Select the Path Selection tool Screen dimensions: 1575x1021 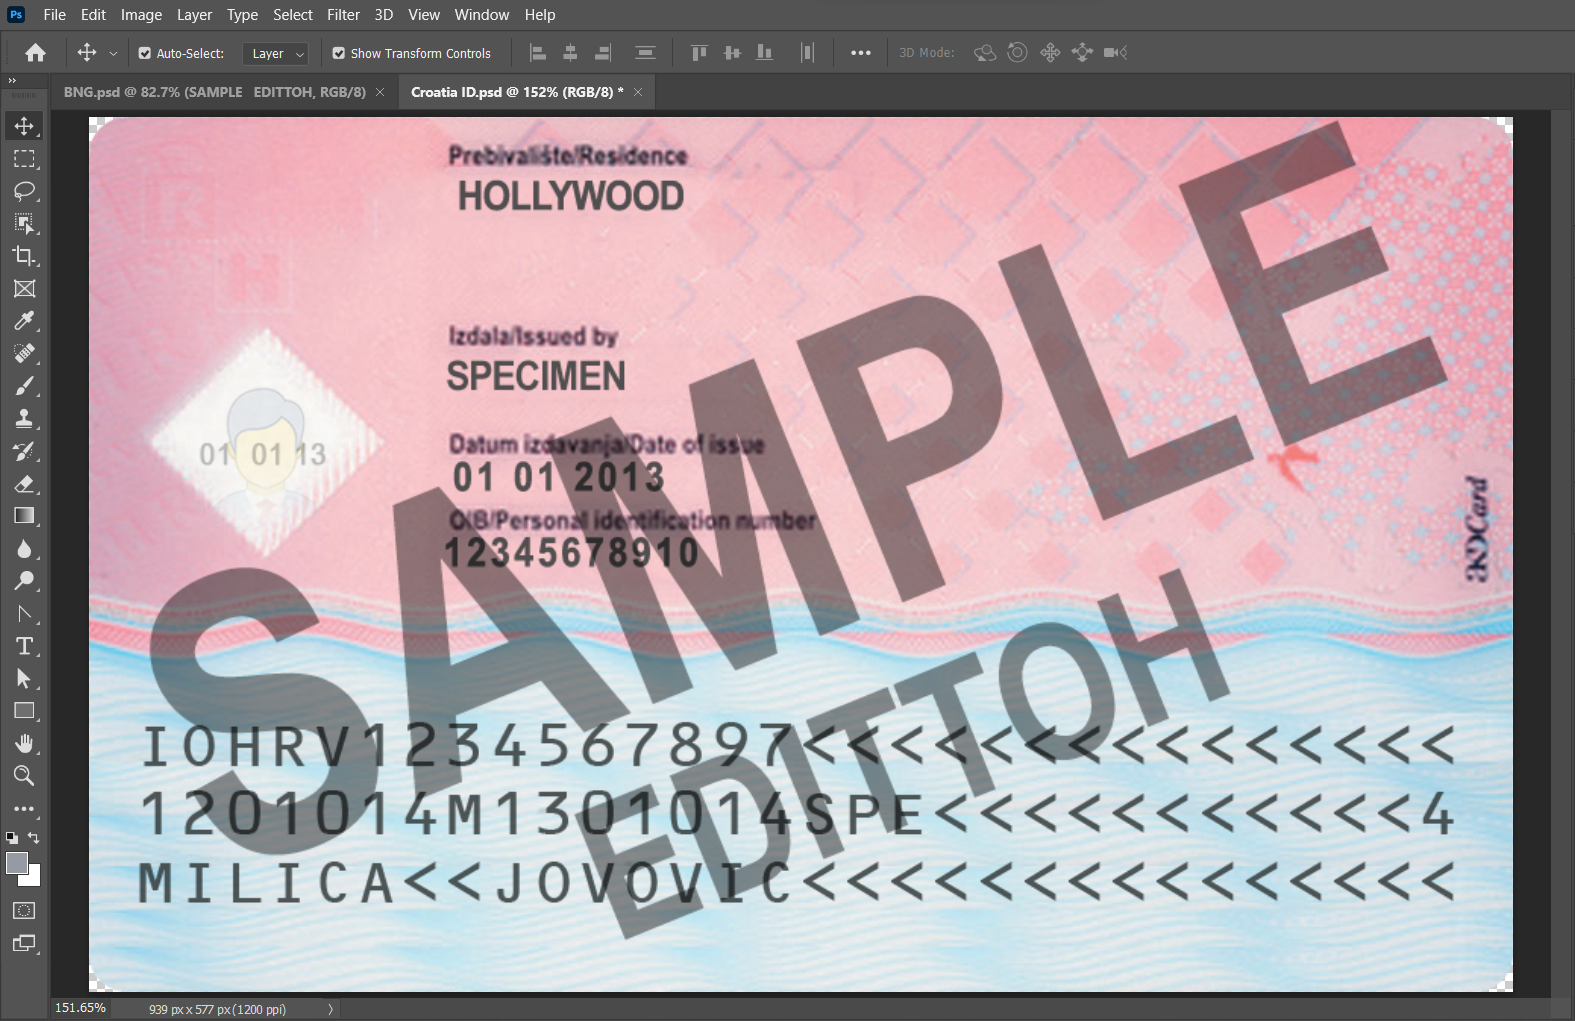[x=24, y=679]
